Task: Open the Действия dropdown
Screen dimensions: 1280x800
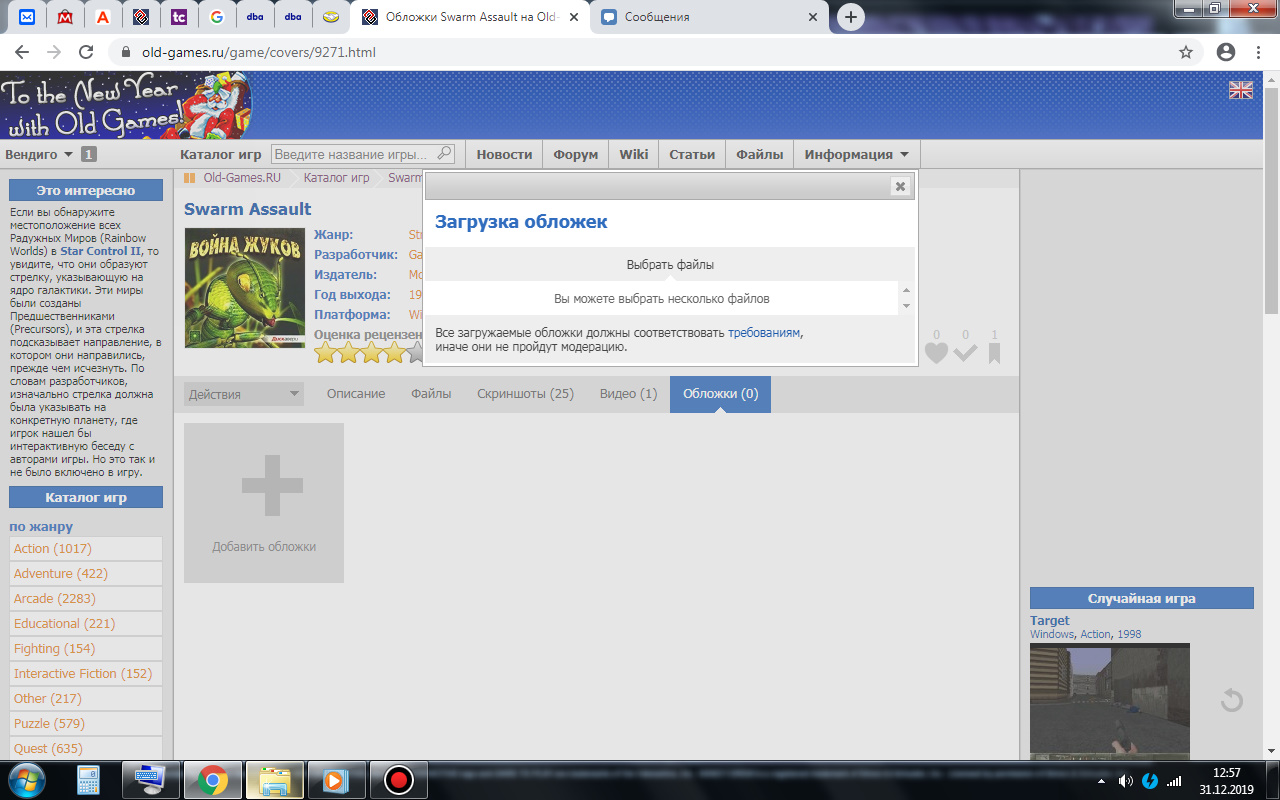Action: pos(243,394)
